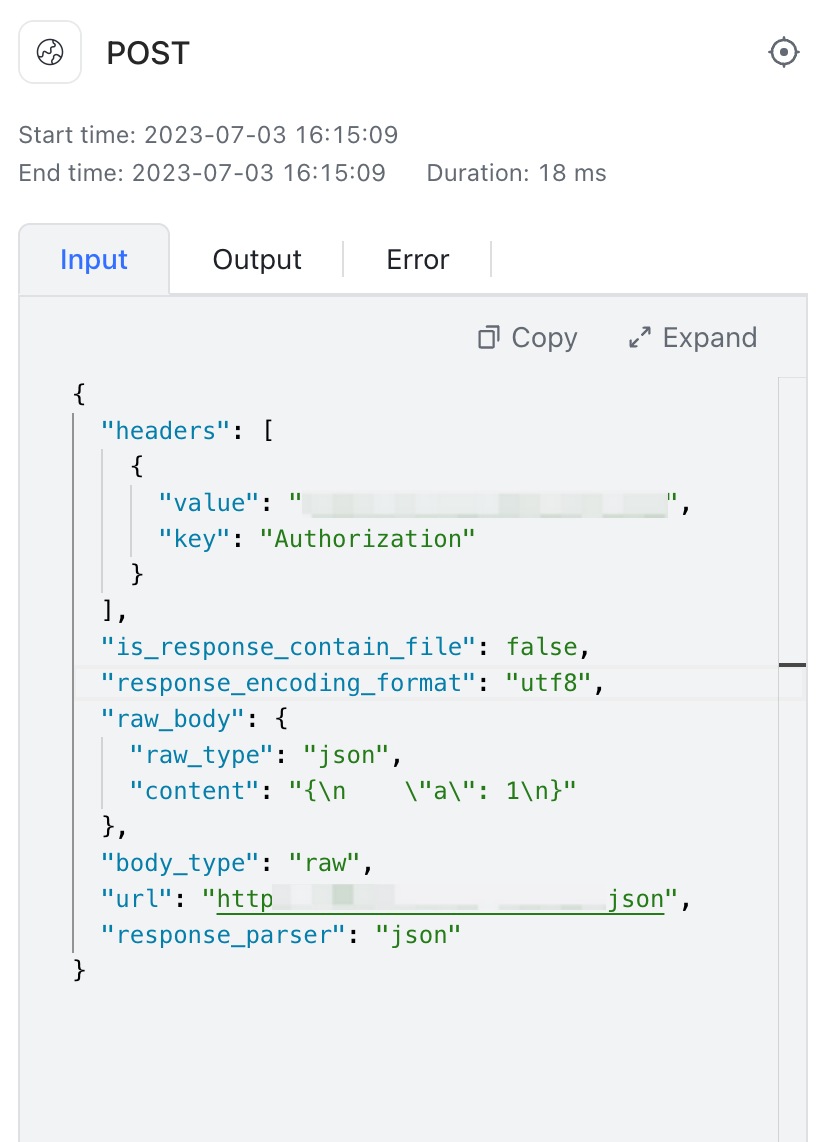Copy the input JSON using the Copy button
Viewport: 822px width, 1142px height.
tap(527, 338)
